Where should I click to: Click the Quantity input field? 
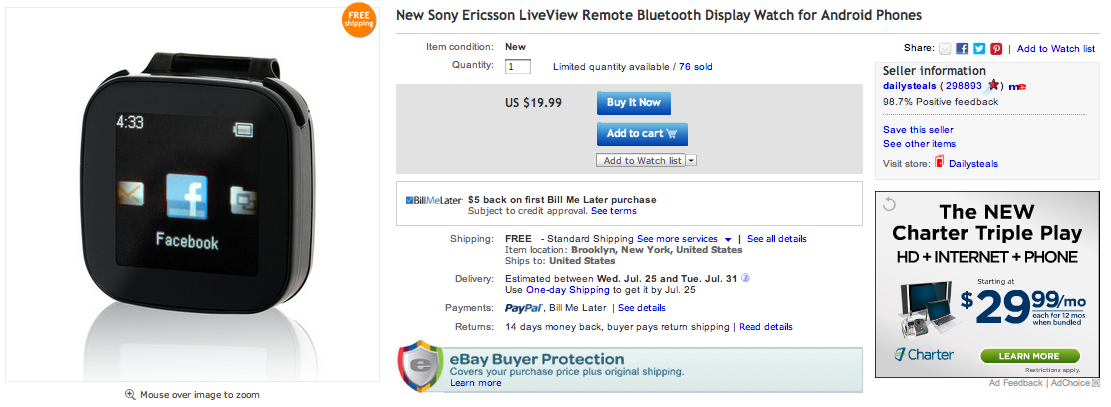pos(518,67)
